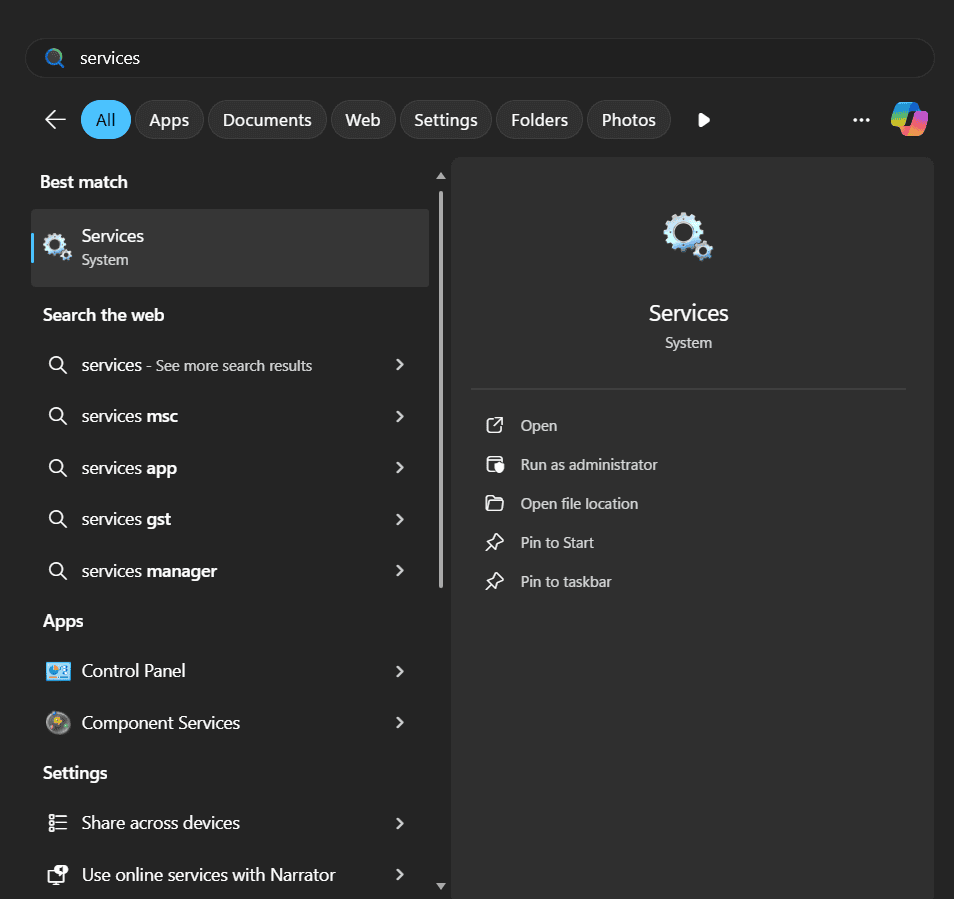Click the Open action icon
This screenshot has height=899, width=954.
coord(495,425)
